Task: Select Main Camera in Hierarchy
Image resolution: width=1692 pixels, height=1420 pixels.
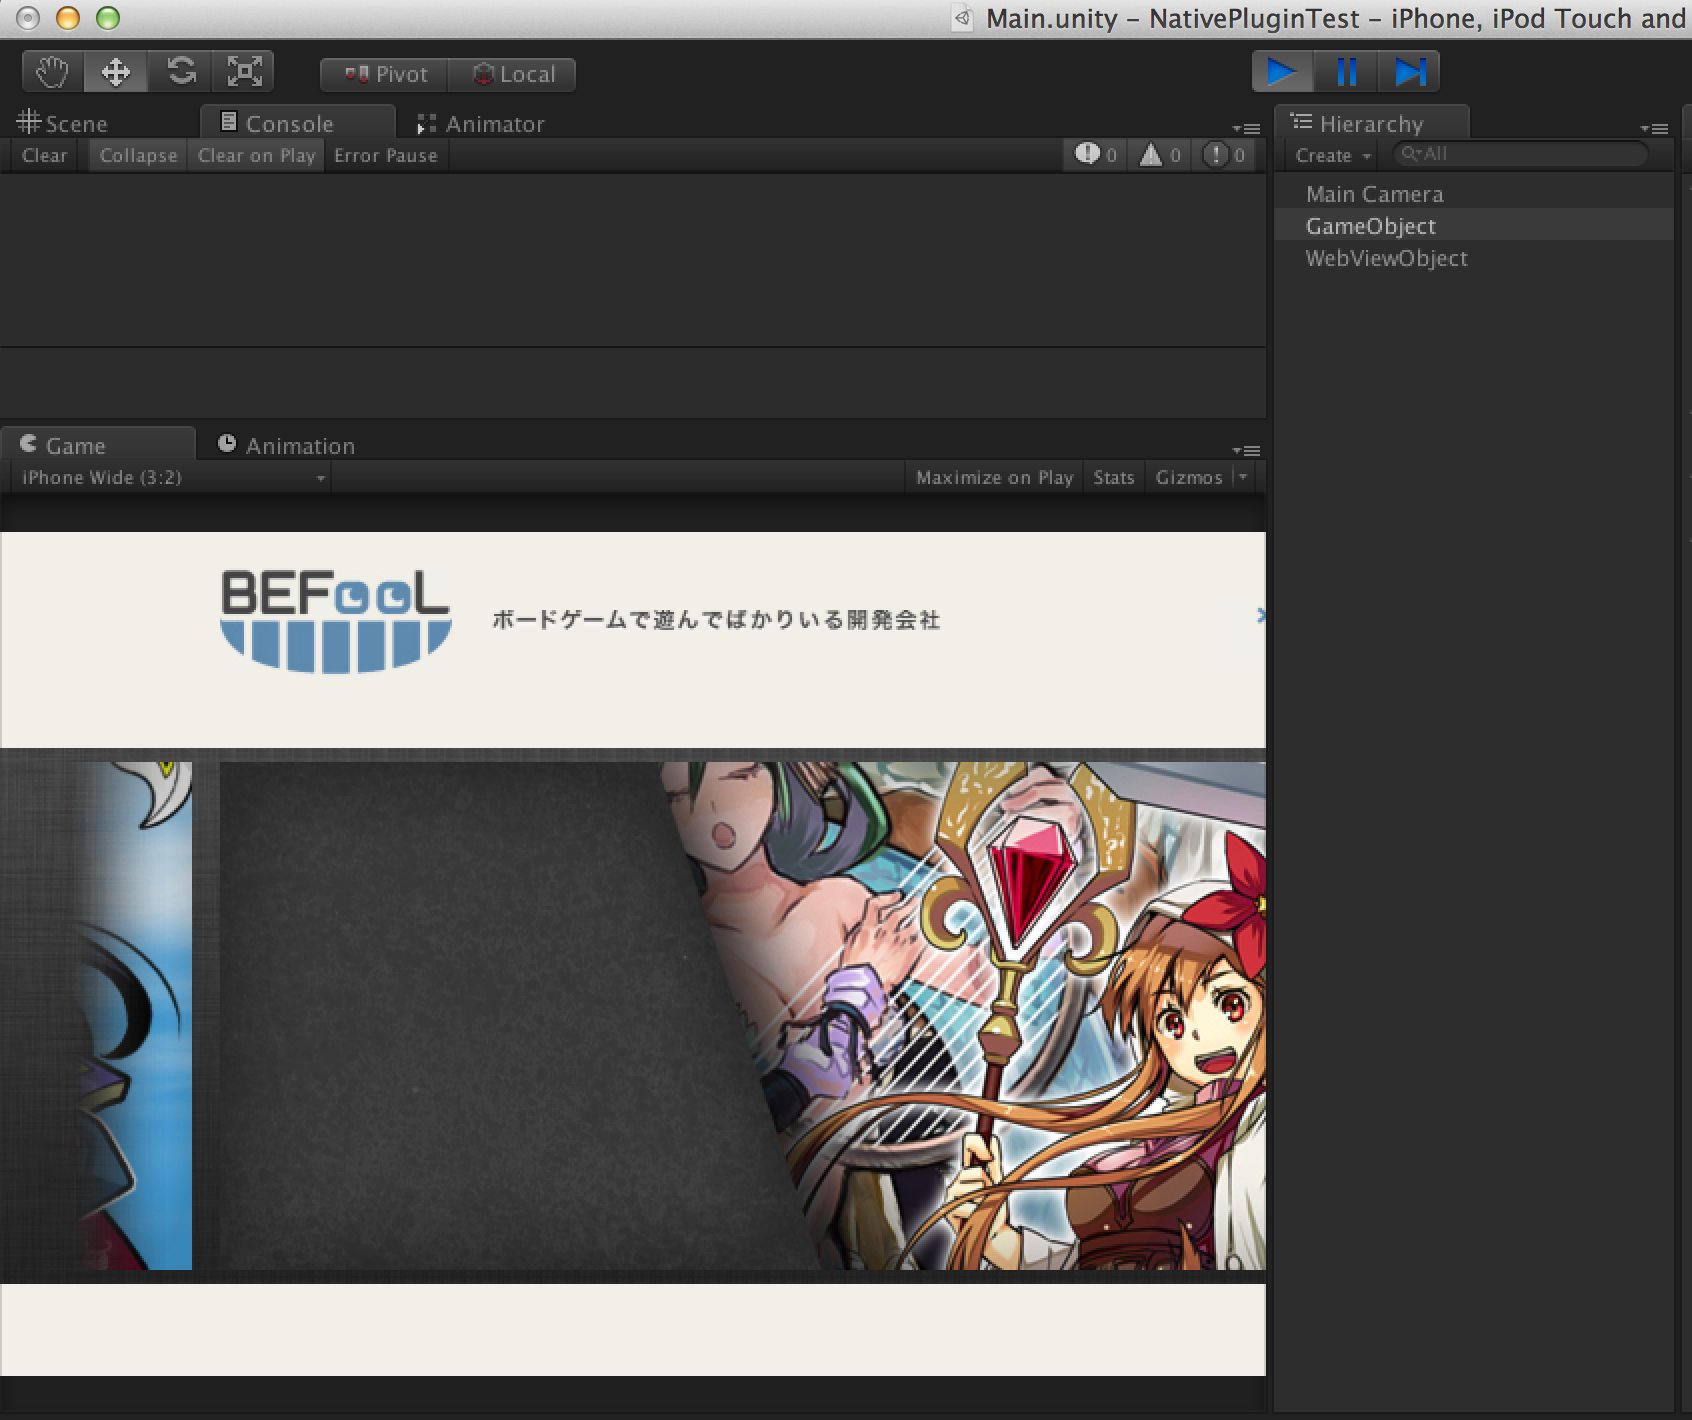Action: (x=1474, y=194)
